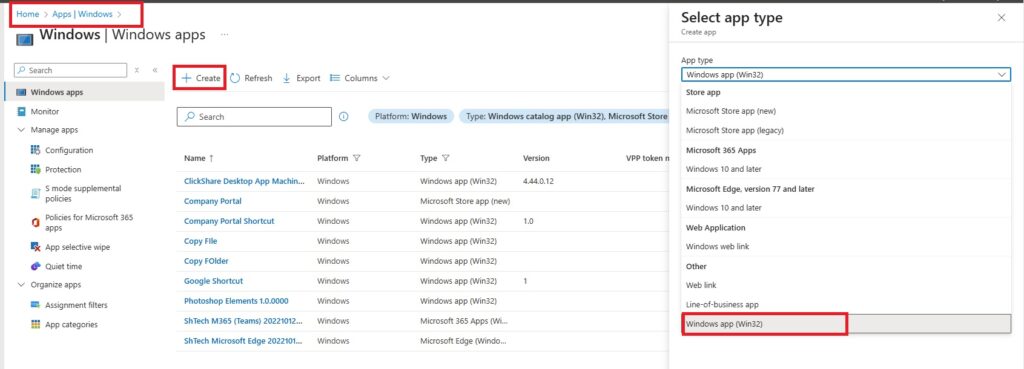
Task: Click the Name column header
Action: [x=195, y=158]
